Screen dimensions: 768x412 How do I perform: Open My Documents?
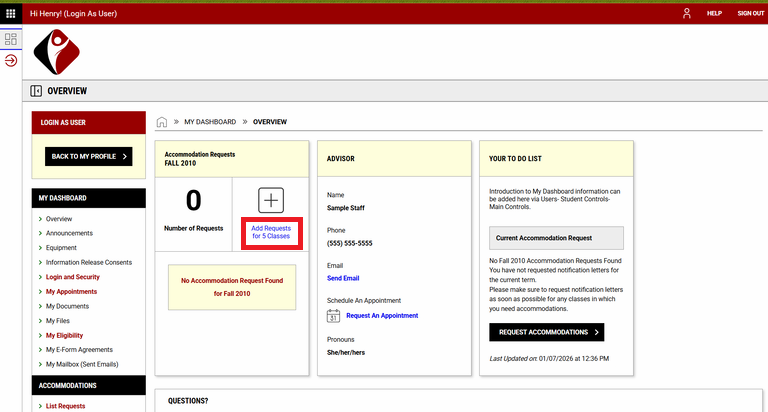pos(67,306)
